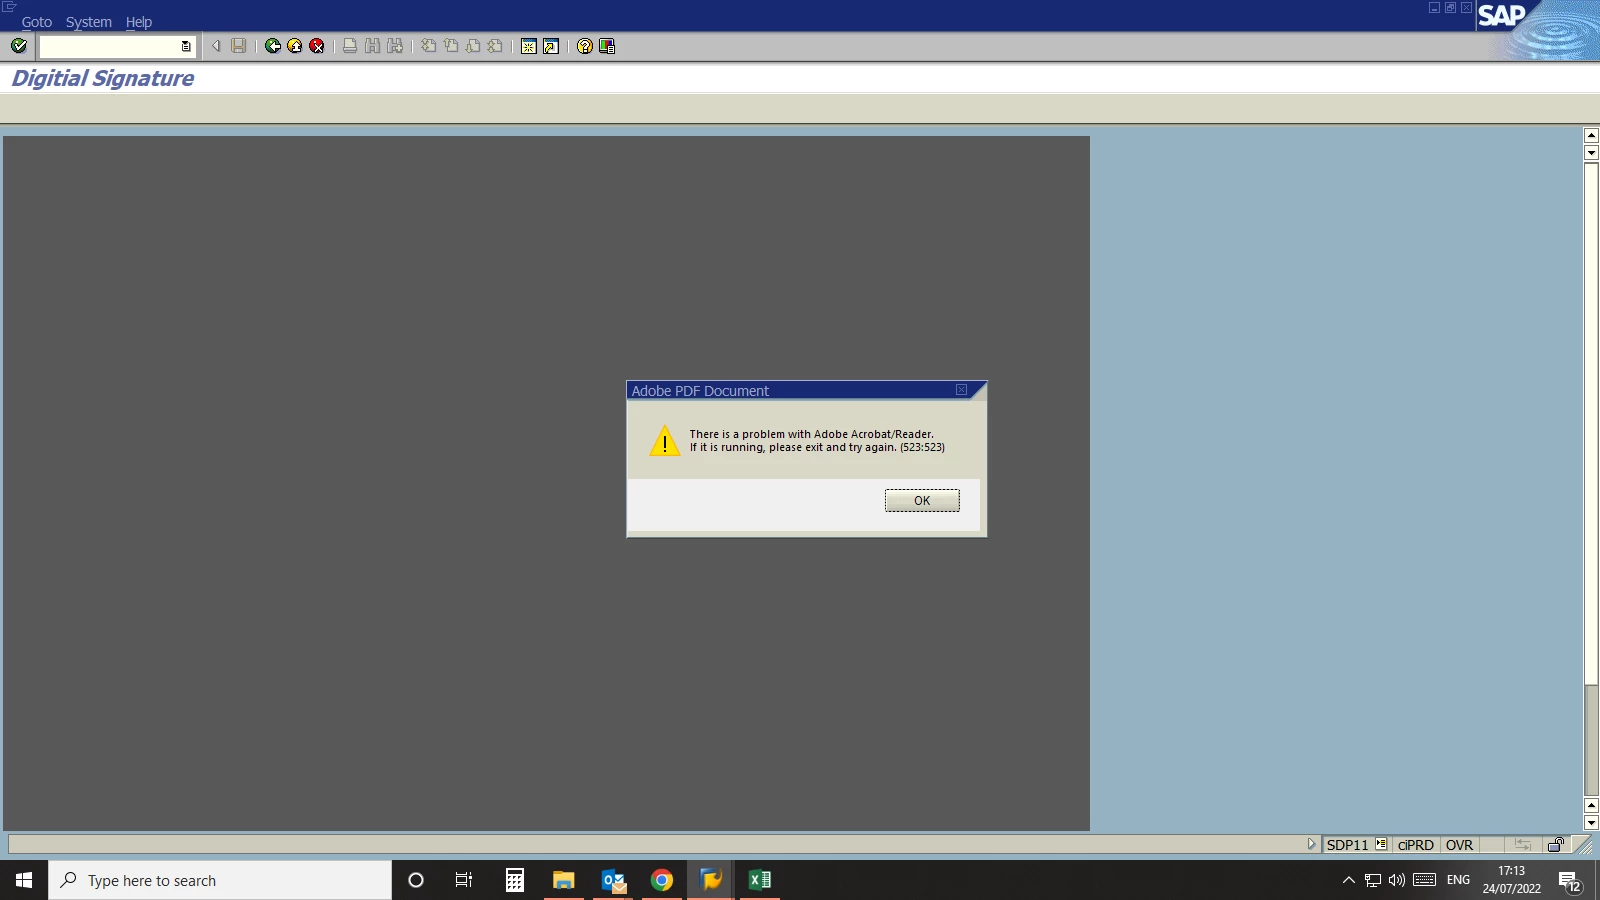The image size is (1600, 900).
Task: Switch the ENG input language
Action: (x=1458, y=880)
